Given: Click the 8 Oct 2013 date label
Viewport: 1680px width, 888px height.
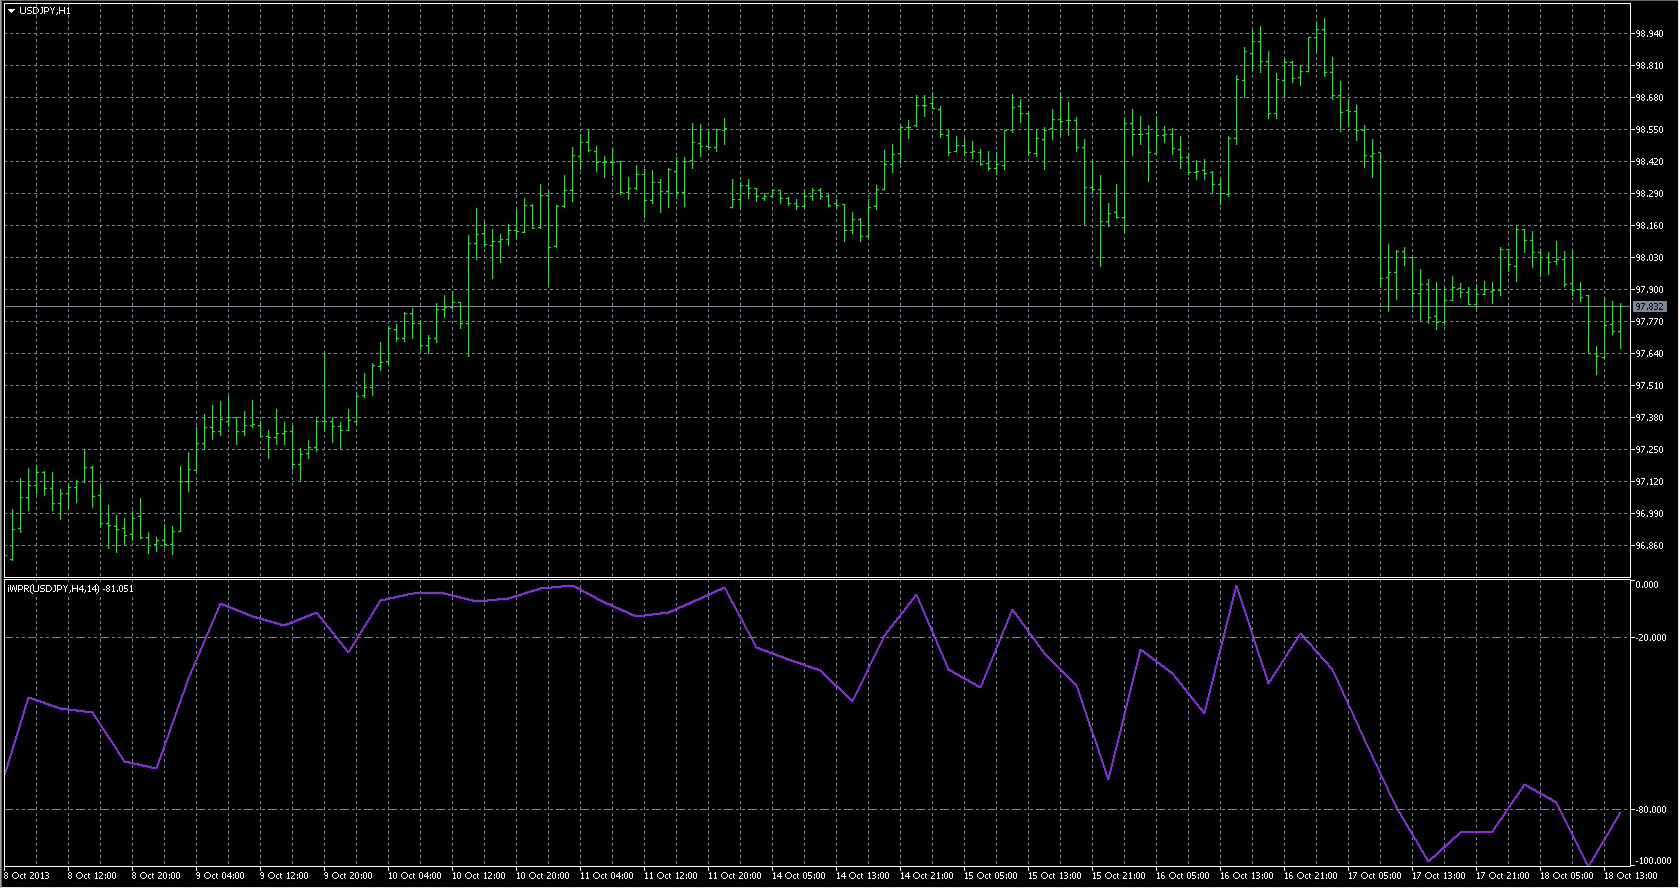Looking at the screenshot, I should [x=27, y=876].
